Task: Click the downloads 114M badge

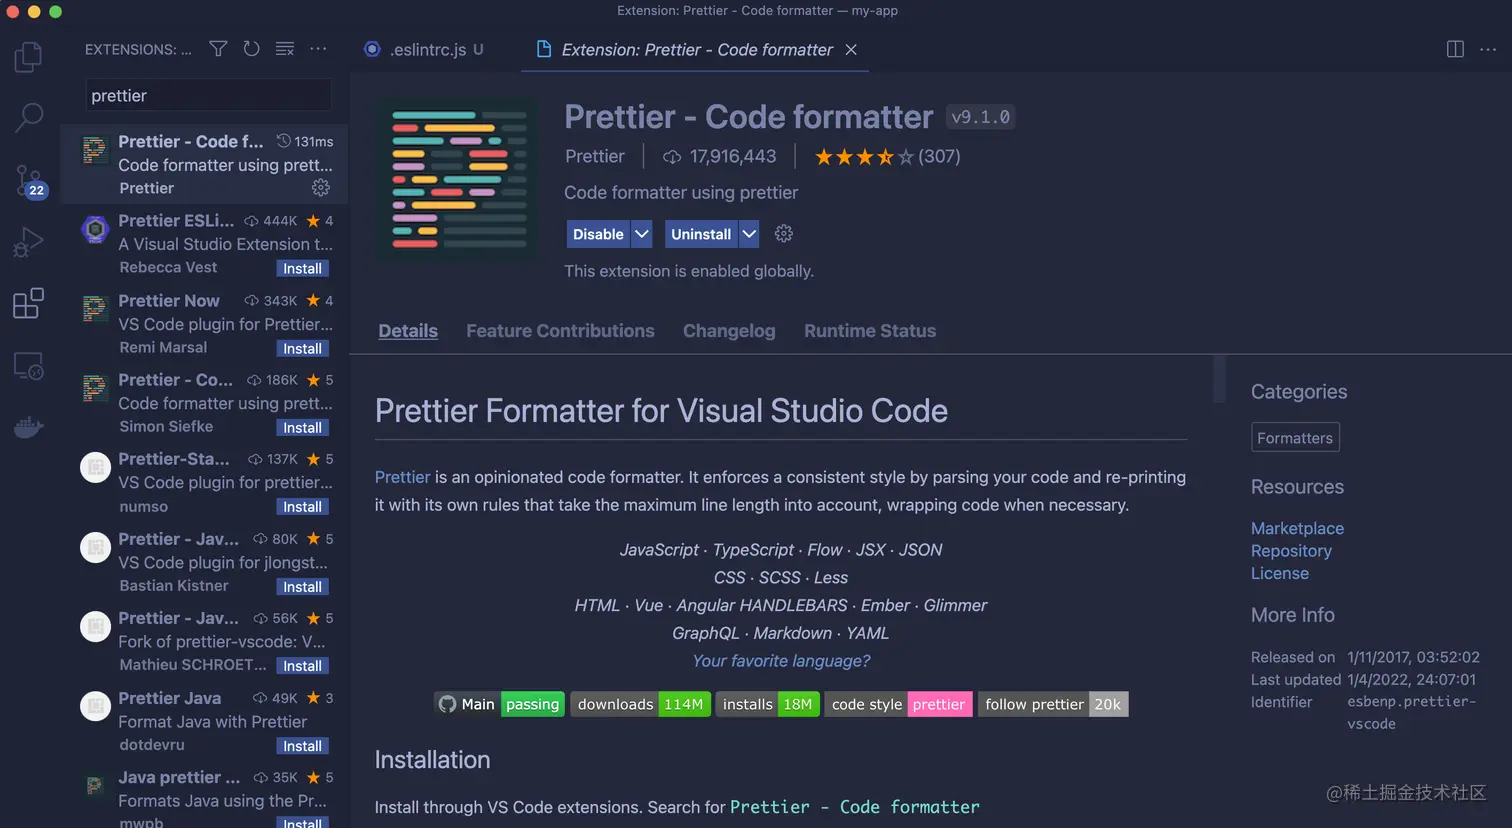Action: coord(640,704)
